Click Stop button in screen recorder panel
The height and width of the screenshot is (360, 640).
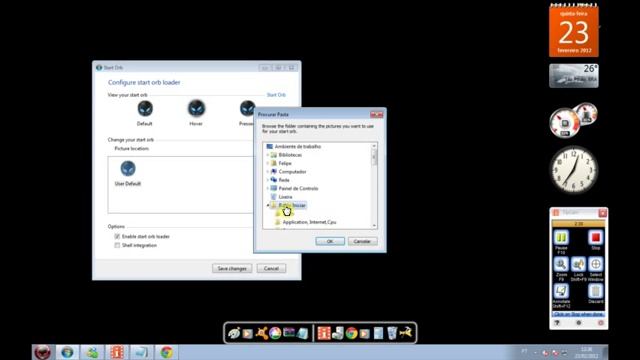pos(596,238)
